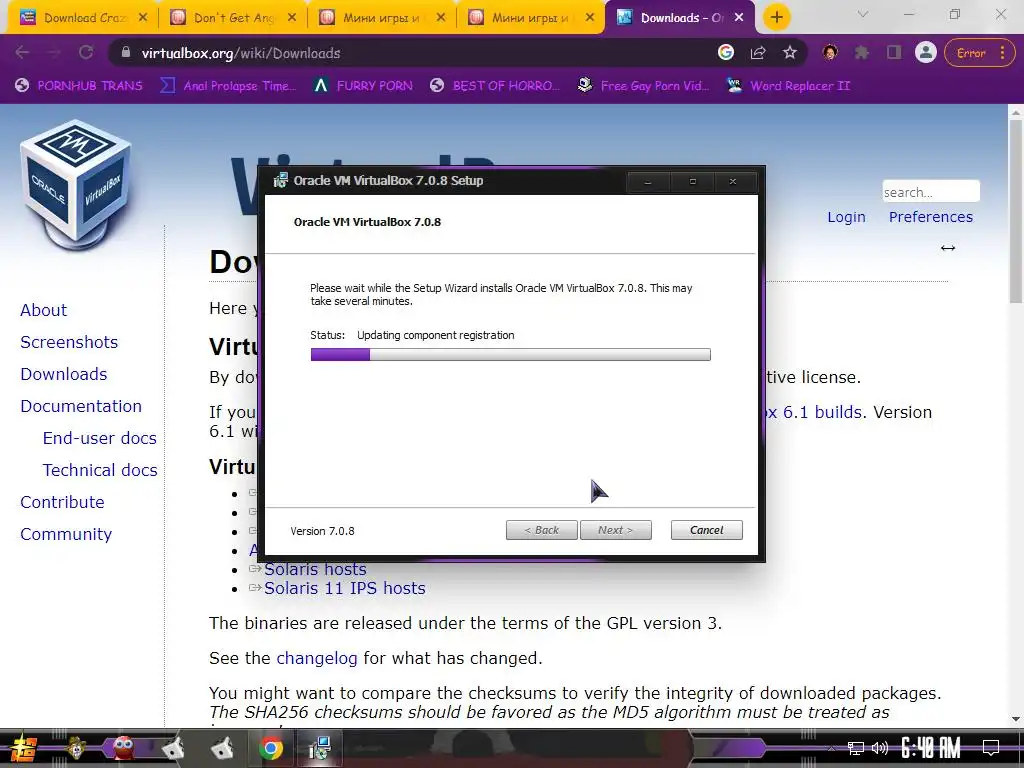
Task: Open the red owl taskbar icon
Action: [123, 748]
